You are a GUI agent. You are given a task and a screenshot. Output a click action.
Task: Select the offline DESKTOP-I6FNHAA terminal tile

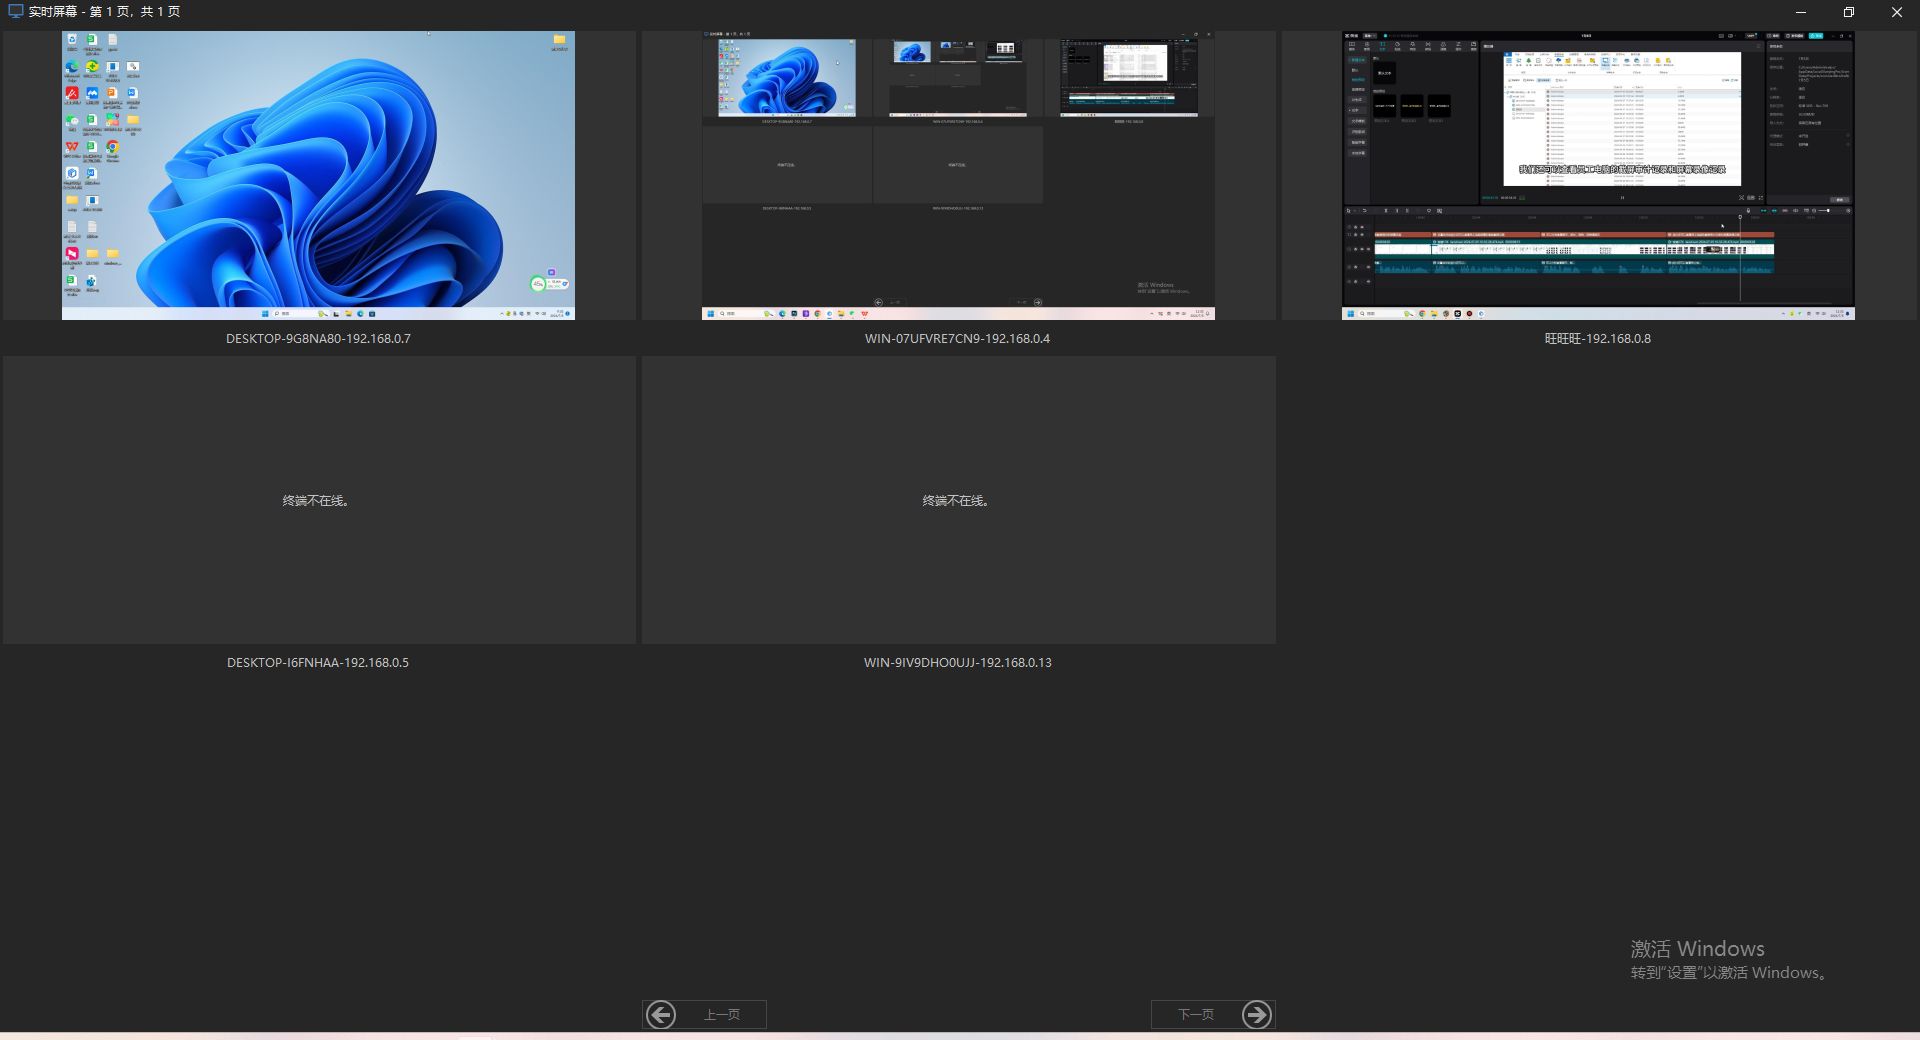(319, 500)
